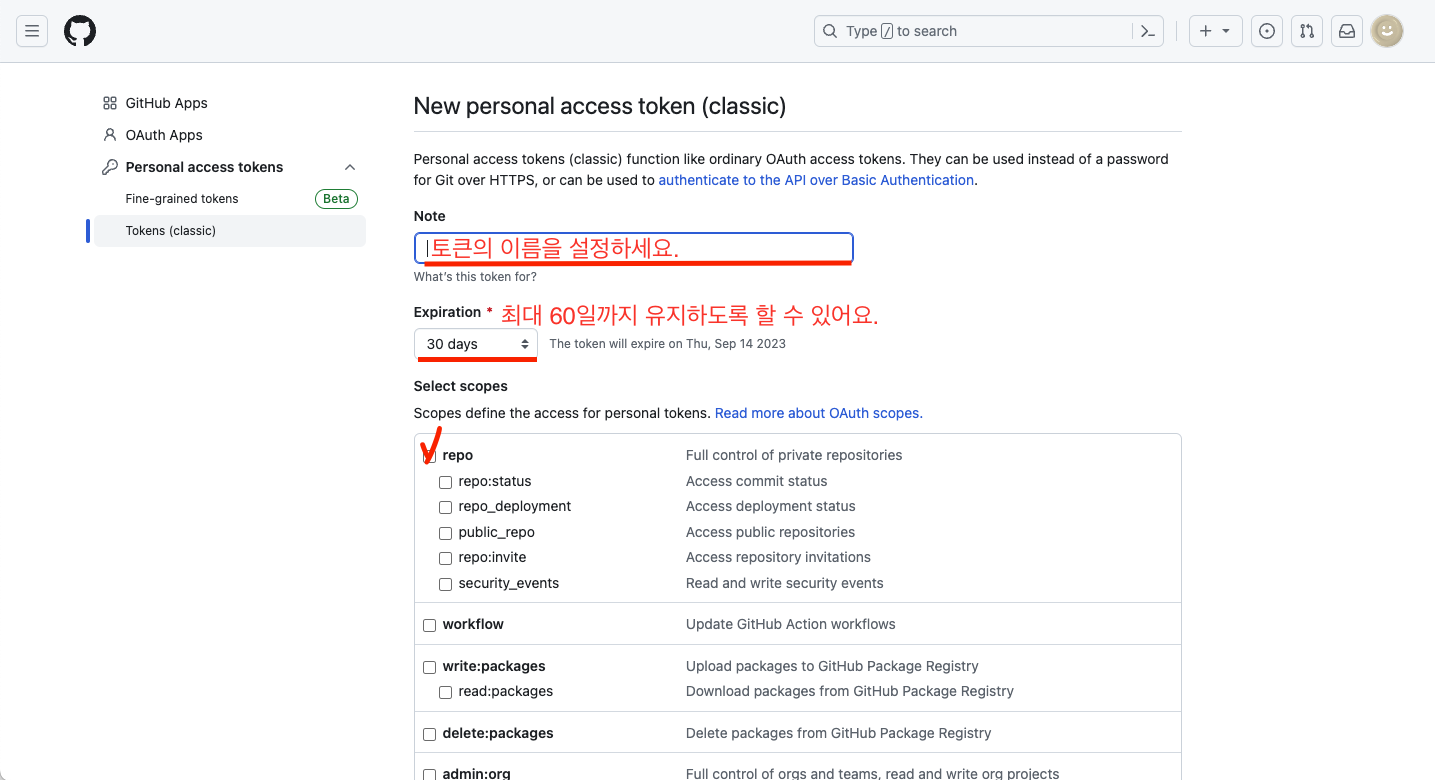
Task: Click the Select scopes heading
Action: click(x=461, y=386)
